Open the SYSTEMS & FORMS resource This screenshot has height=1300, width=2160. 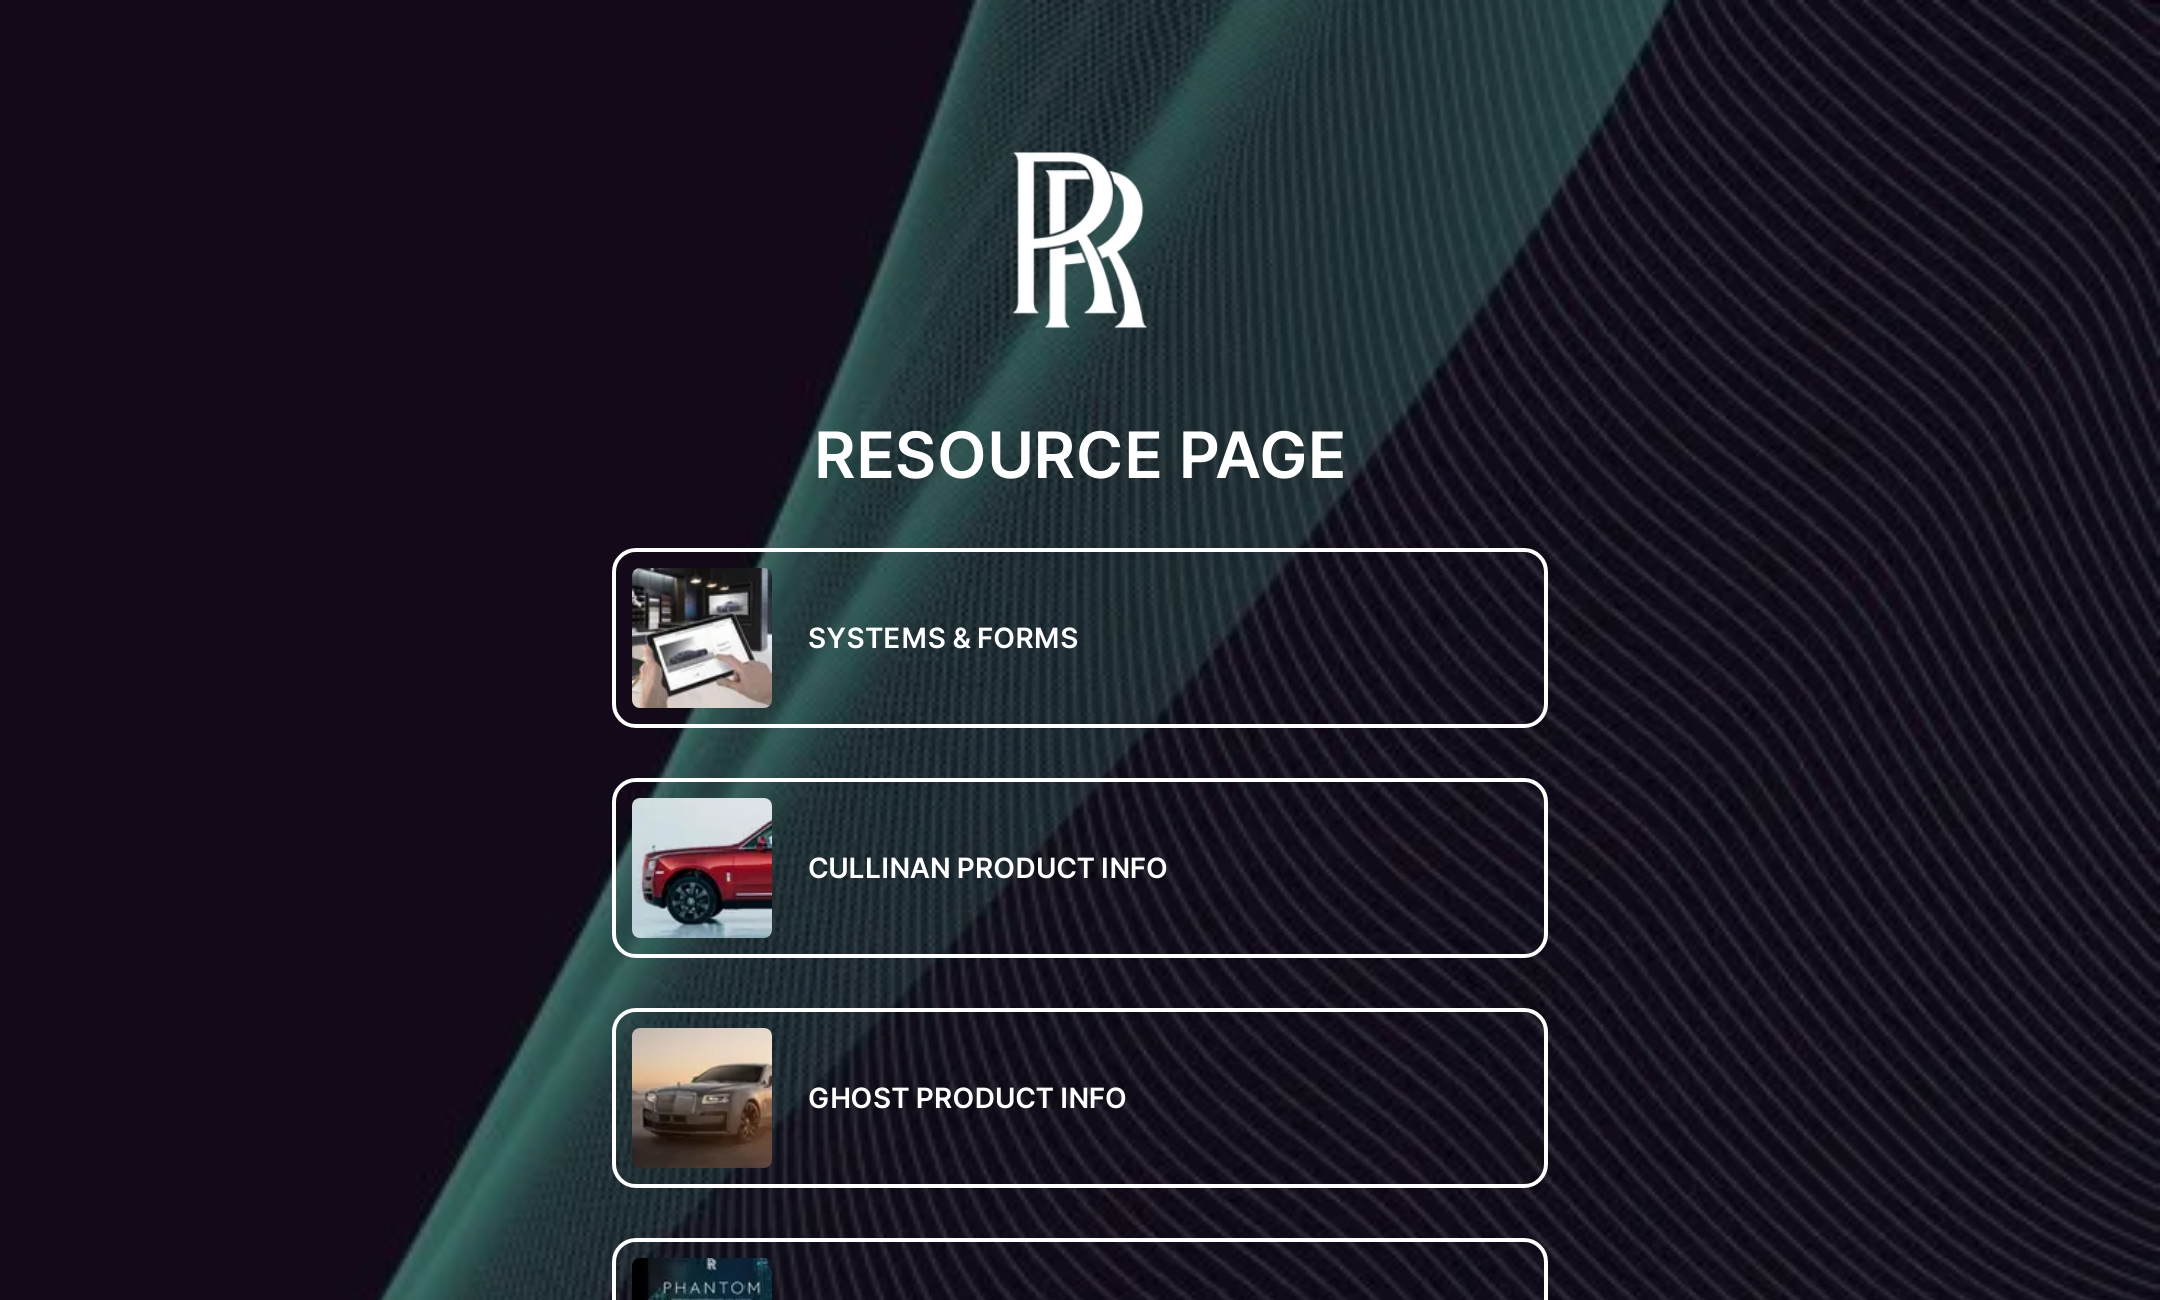coord(1079,637)
